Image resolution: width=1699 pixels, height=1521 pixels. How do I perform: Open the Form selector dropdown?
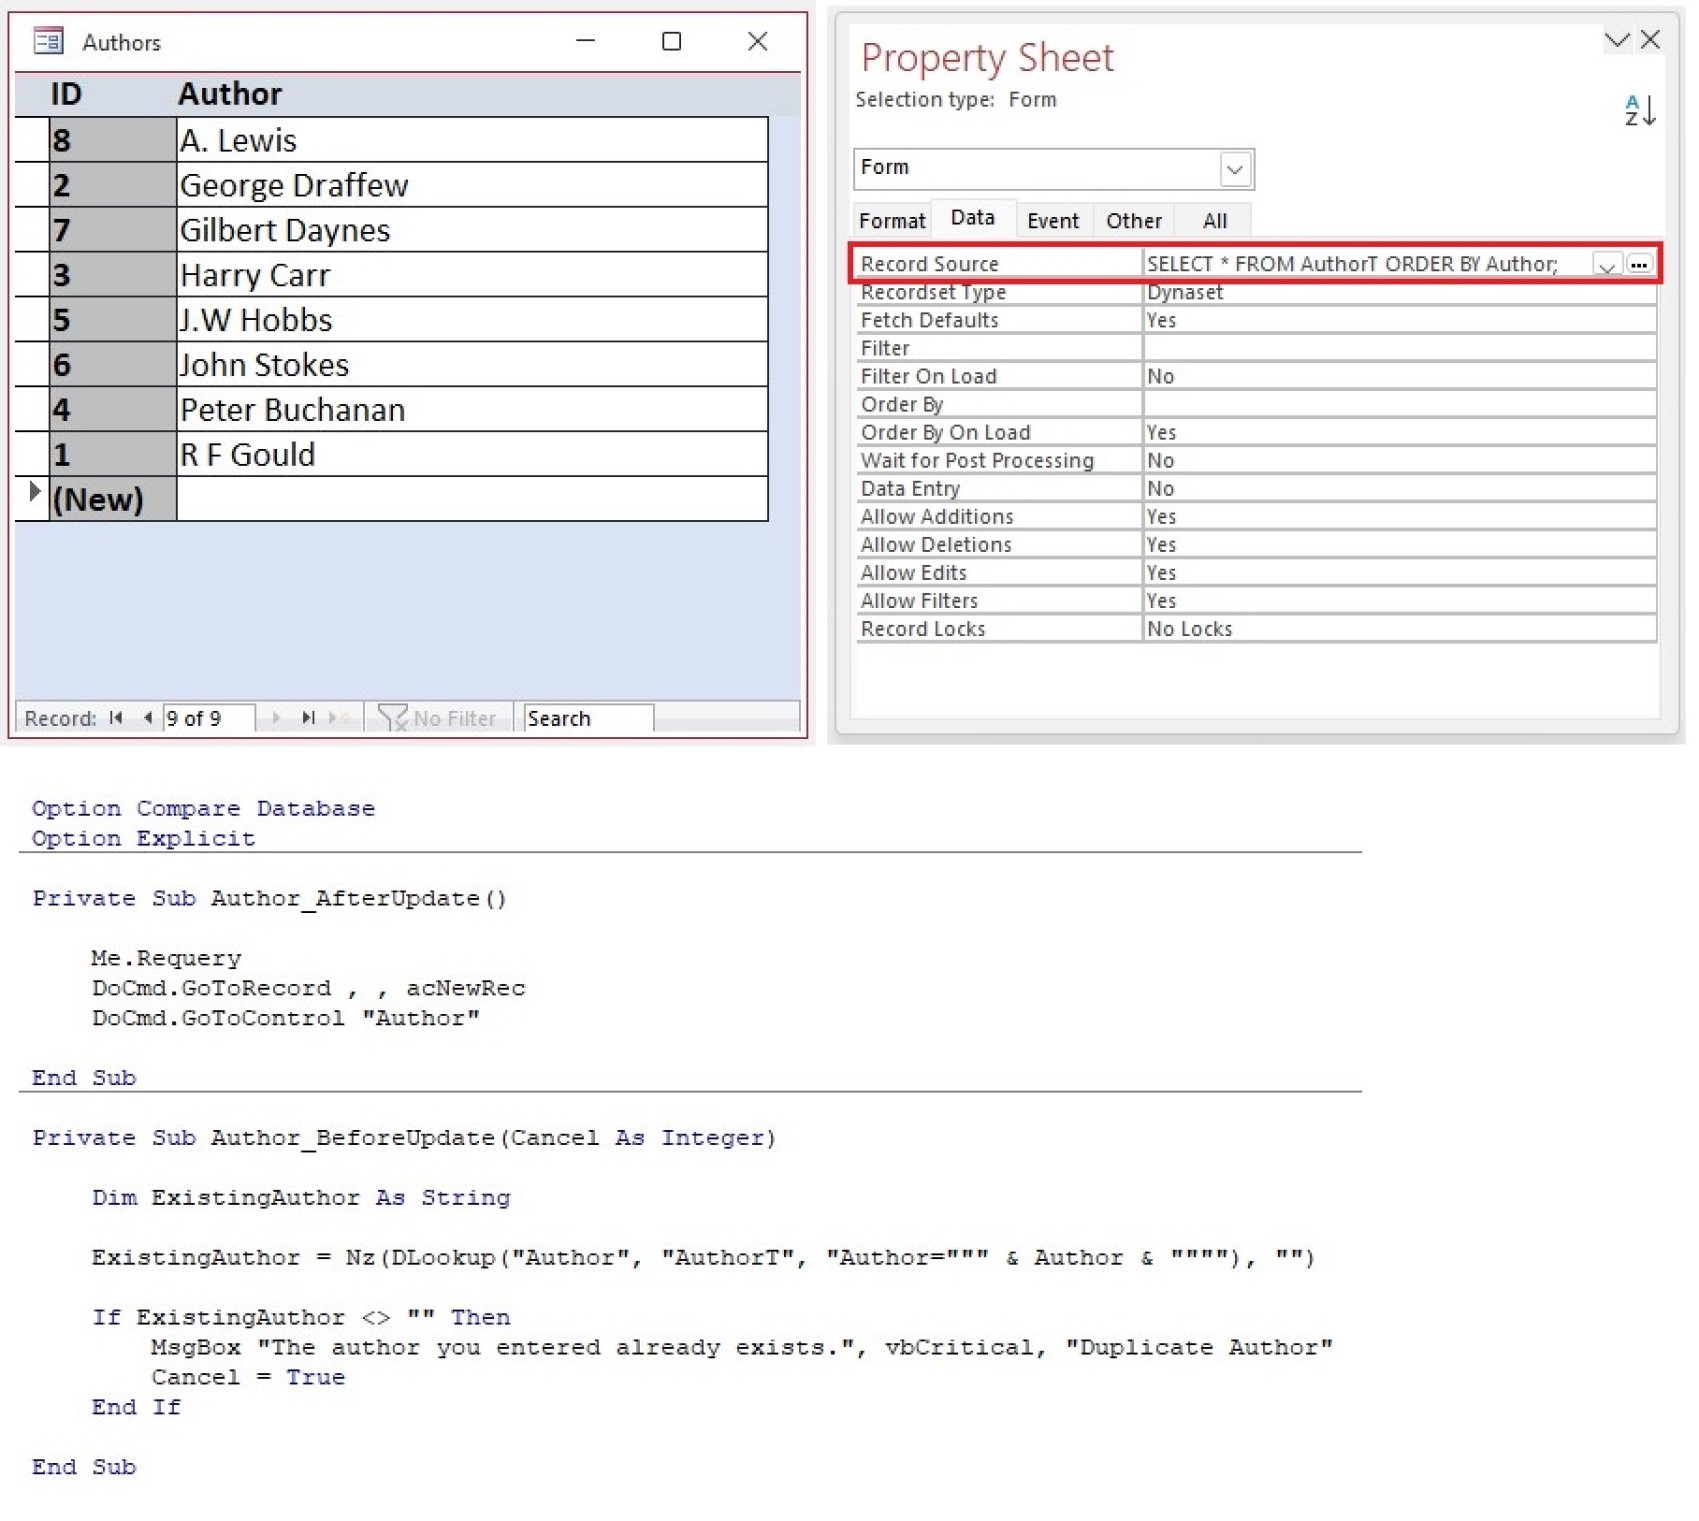click(1236, 169)
